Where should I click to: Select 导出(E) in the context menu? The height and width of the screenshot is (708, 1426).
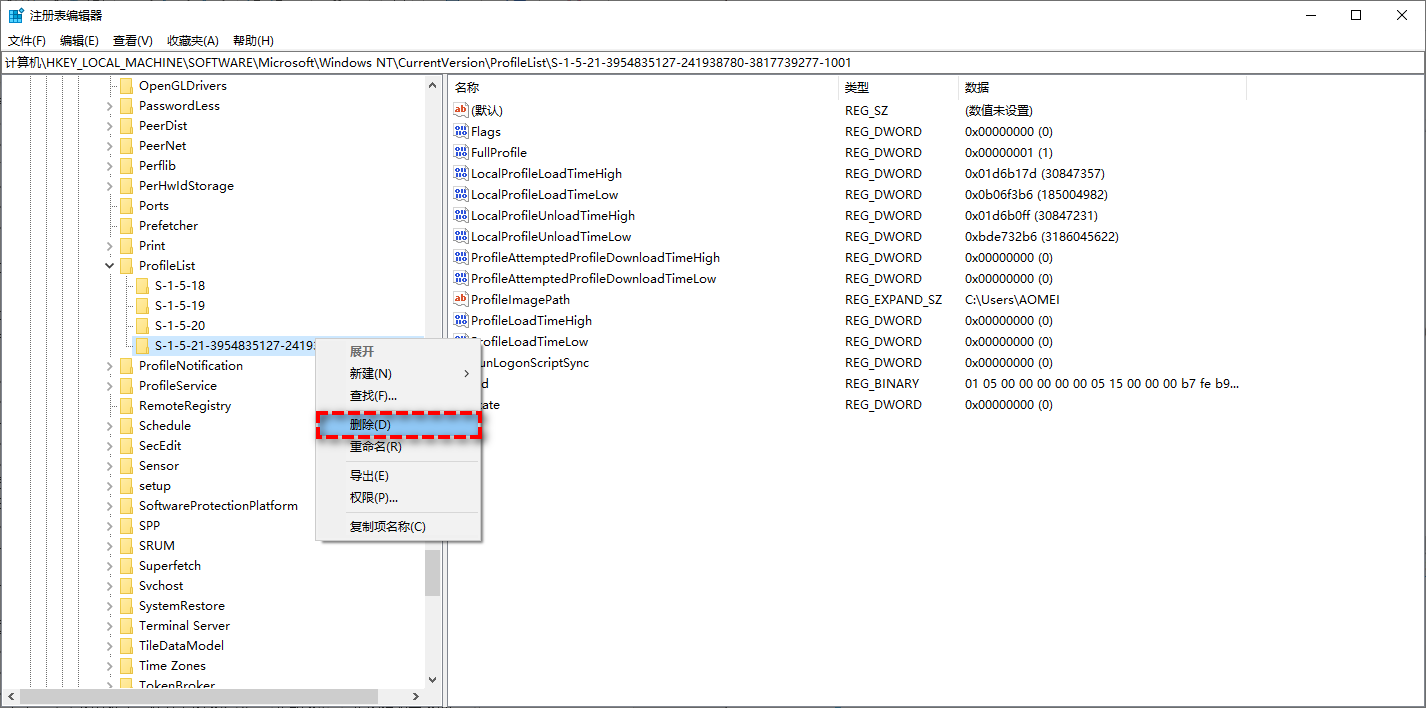(x=369, y=476)
